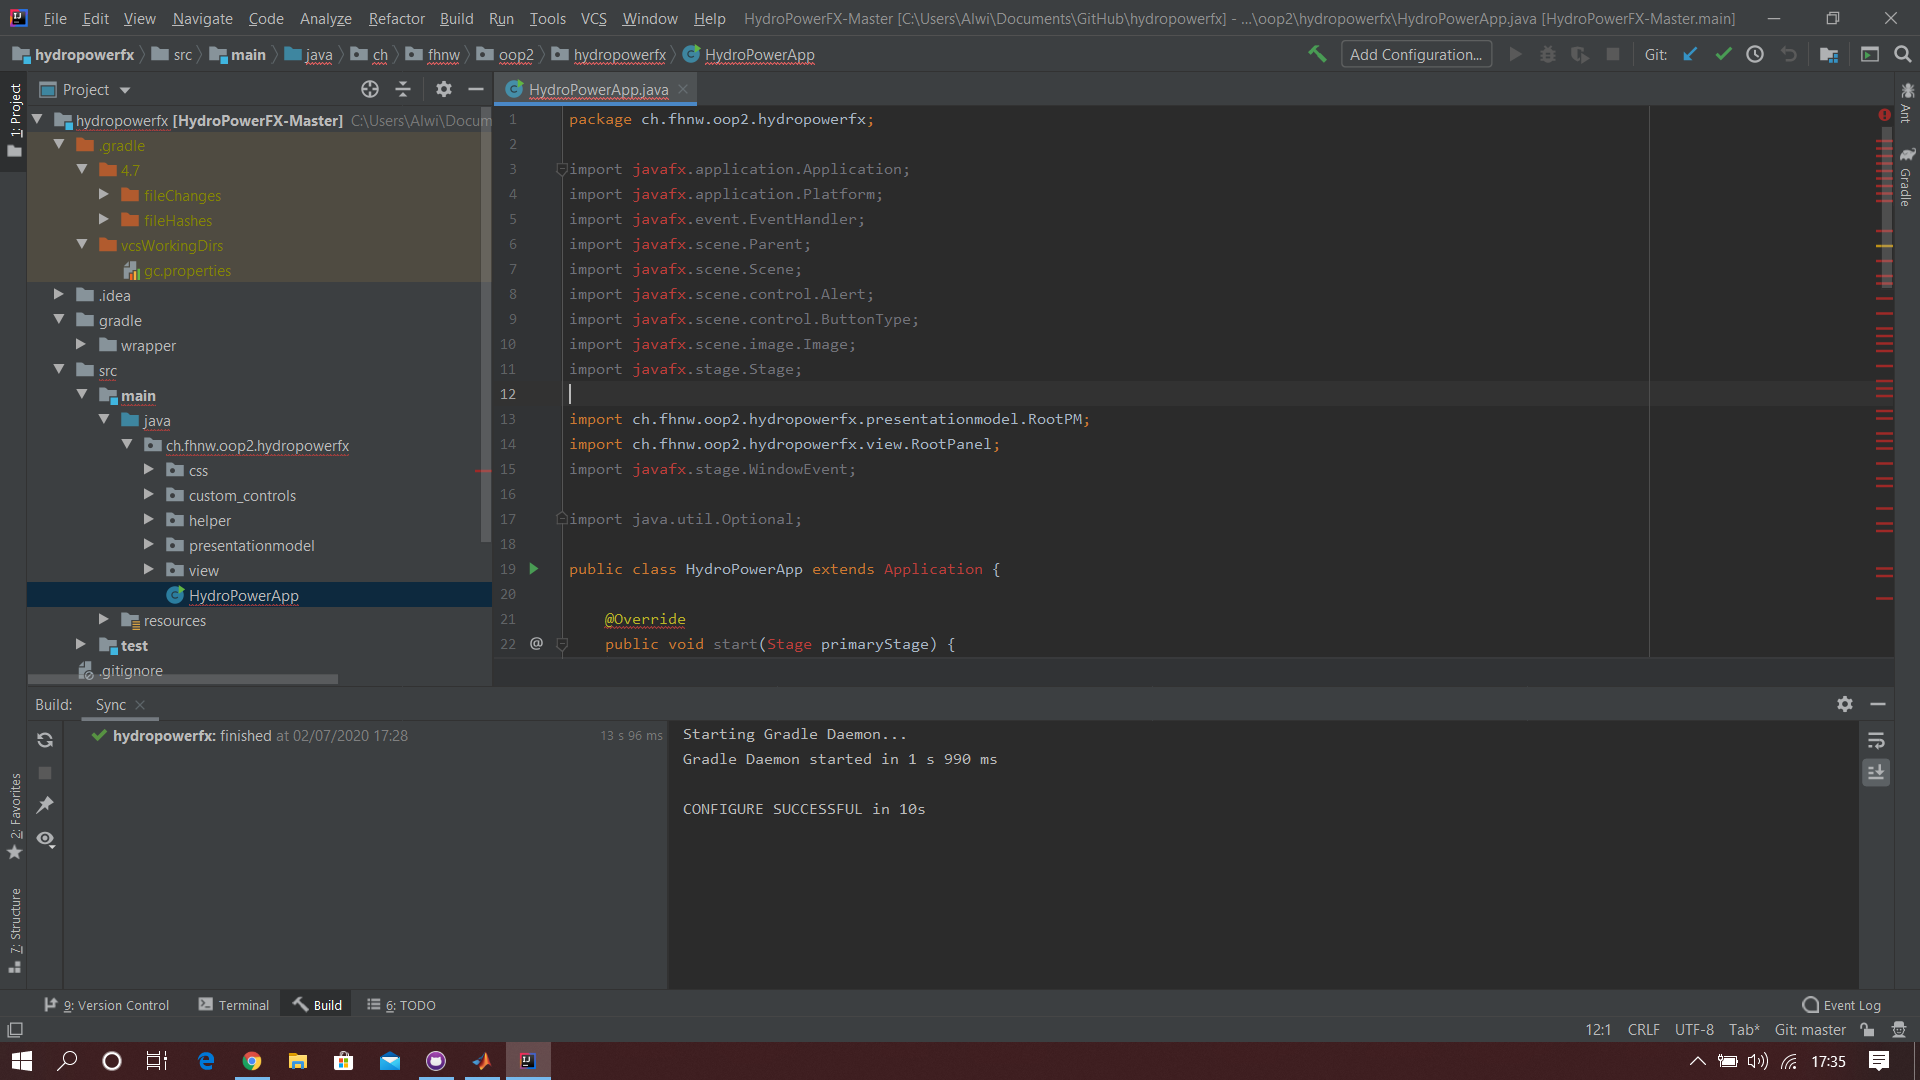Click the red error indicator atop editor scrollbar
This screenshot has width=1920, height=1080.
click(1885, 116)
